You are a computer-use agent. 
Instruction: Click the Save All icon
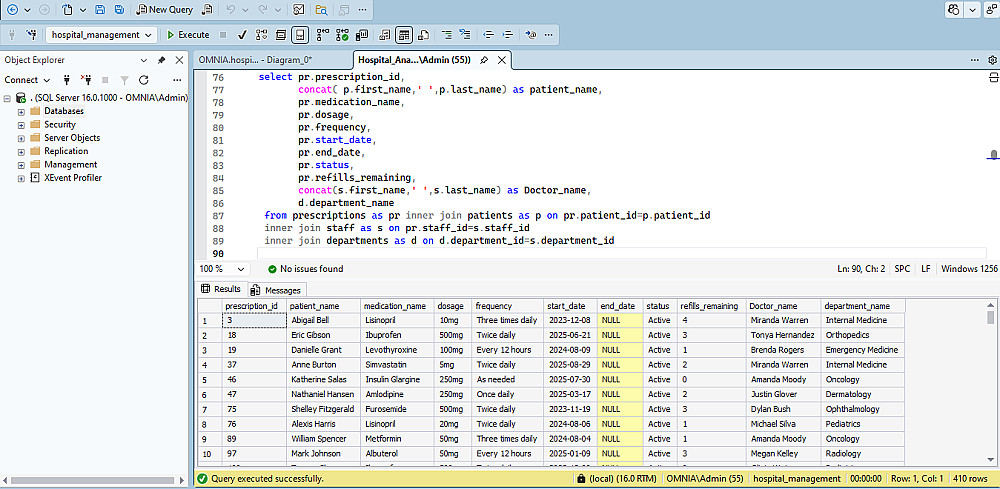120,9
